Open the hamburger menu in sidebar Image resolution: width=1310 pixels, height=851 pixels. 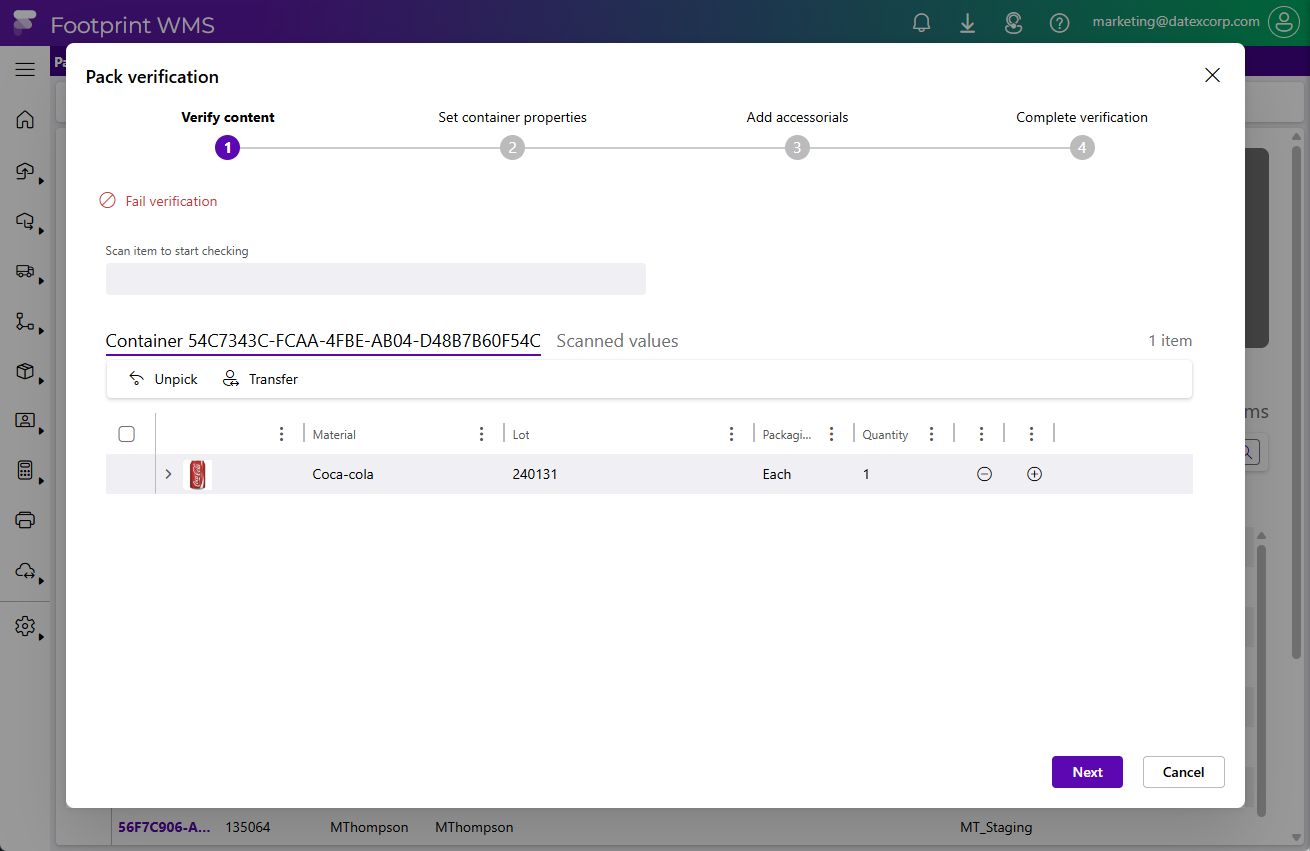(x=25, y=69)
